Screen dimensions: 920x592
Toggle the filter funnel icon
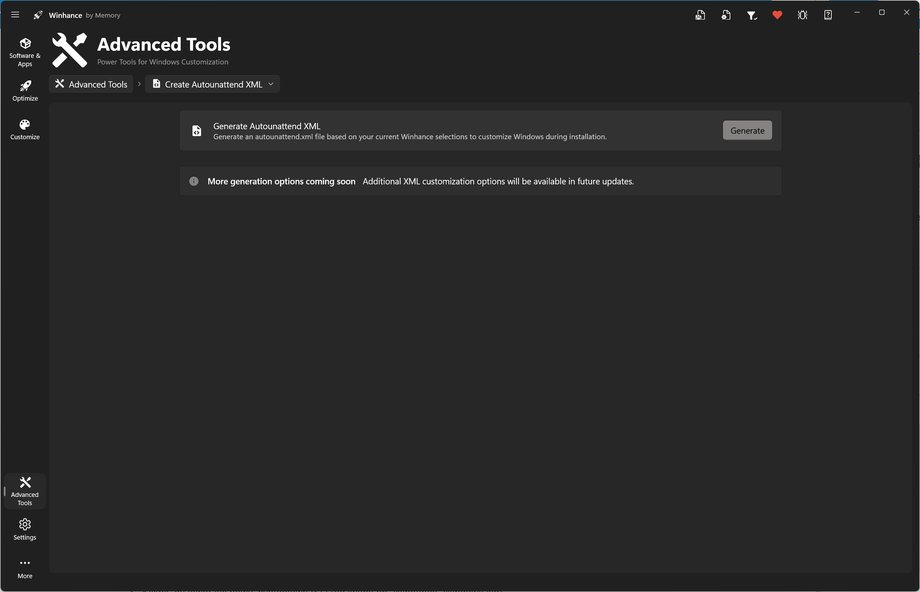tap(752, 15)
